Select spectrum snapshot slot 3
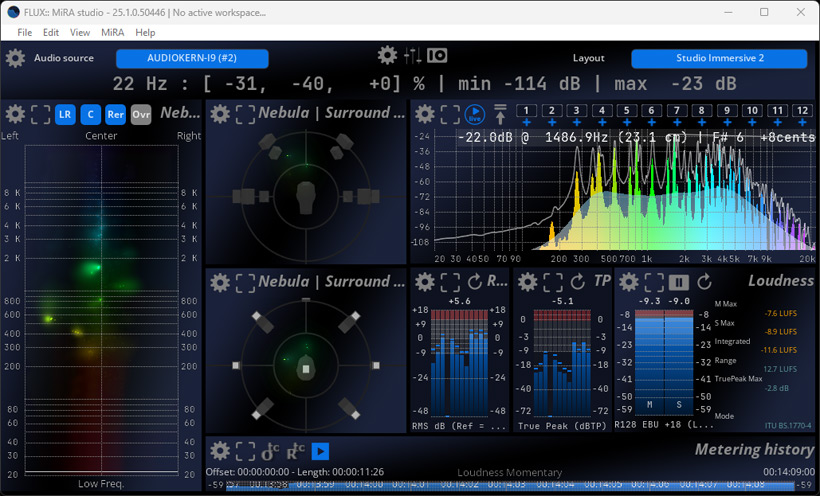This screenshot has width=820, height=496. pyautogui.click(x=576, y=110)
